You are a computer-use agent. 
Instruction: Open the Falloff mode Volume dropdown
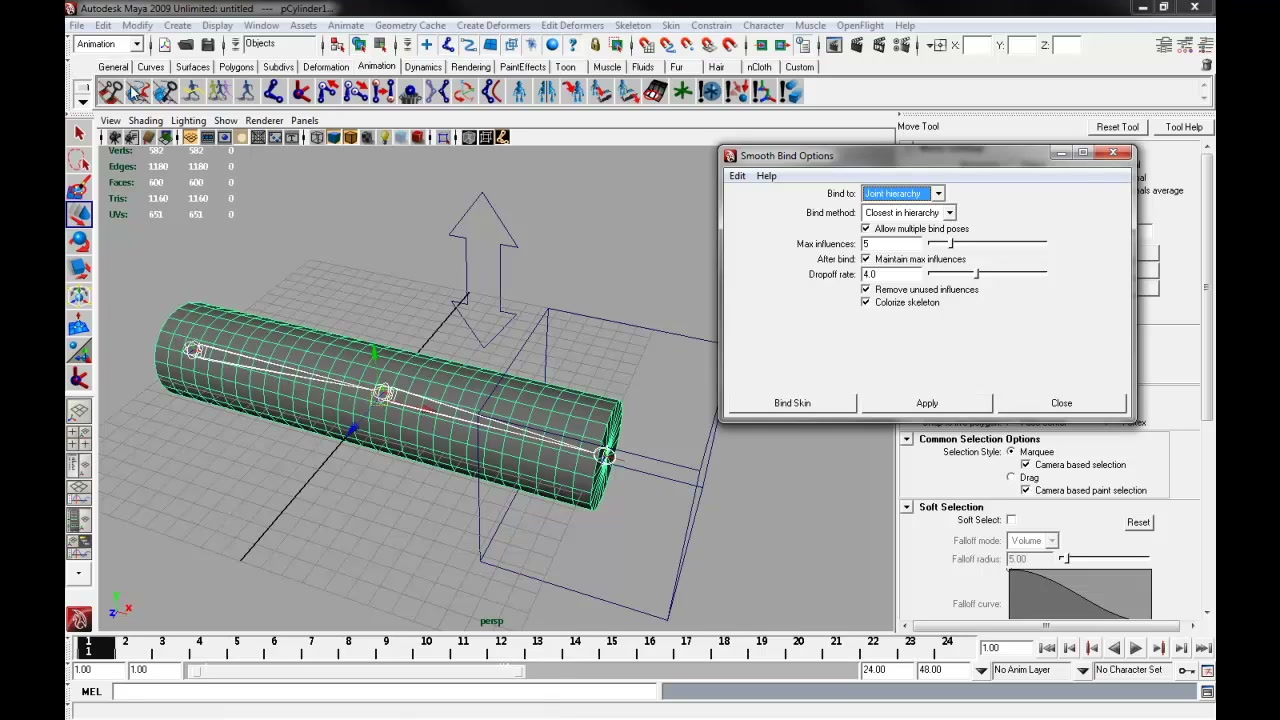click(1033, 541)
